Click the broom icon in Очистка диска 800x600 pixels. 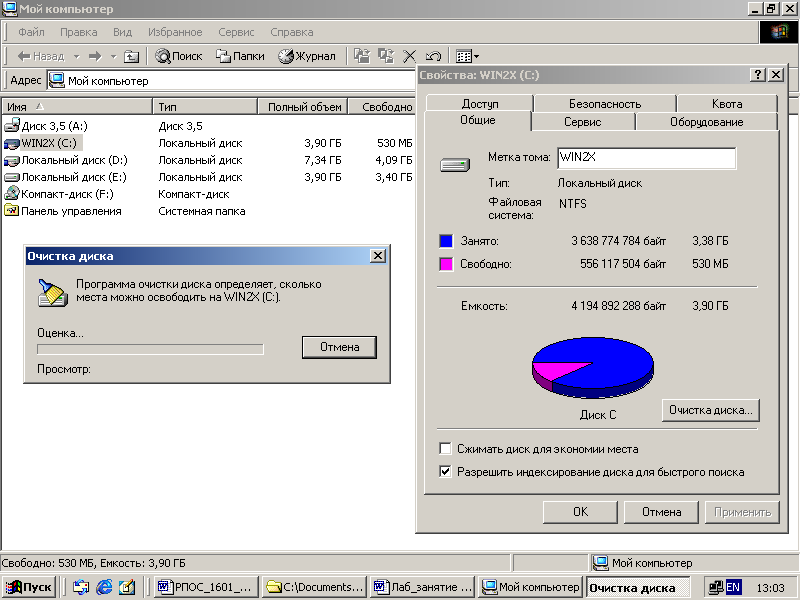[53, 293]
